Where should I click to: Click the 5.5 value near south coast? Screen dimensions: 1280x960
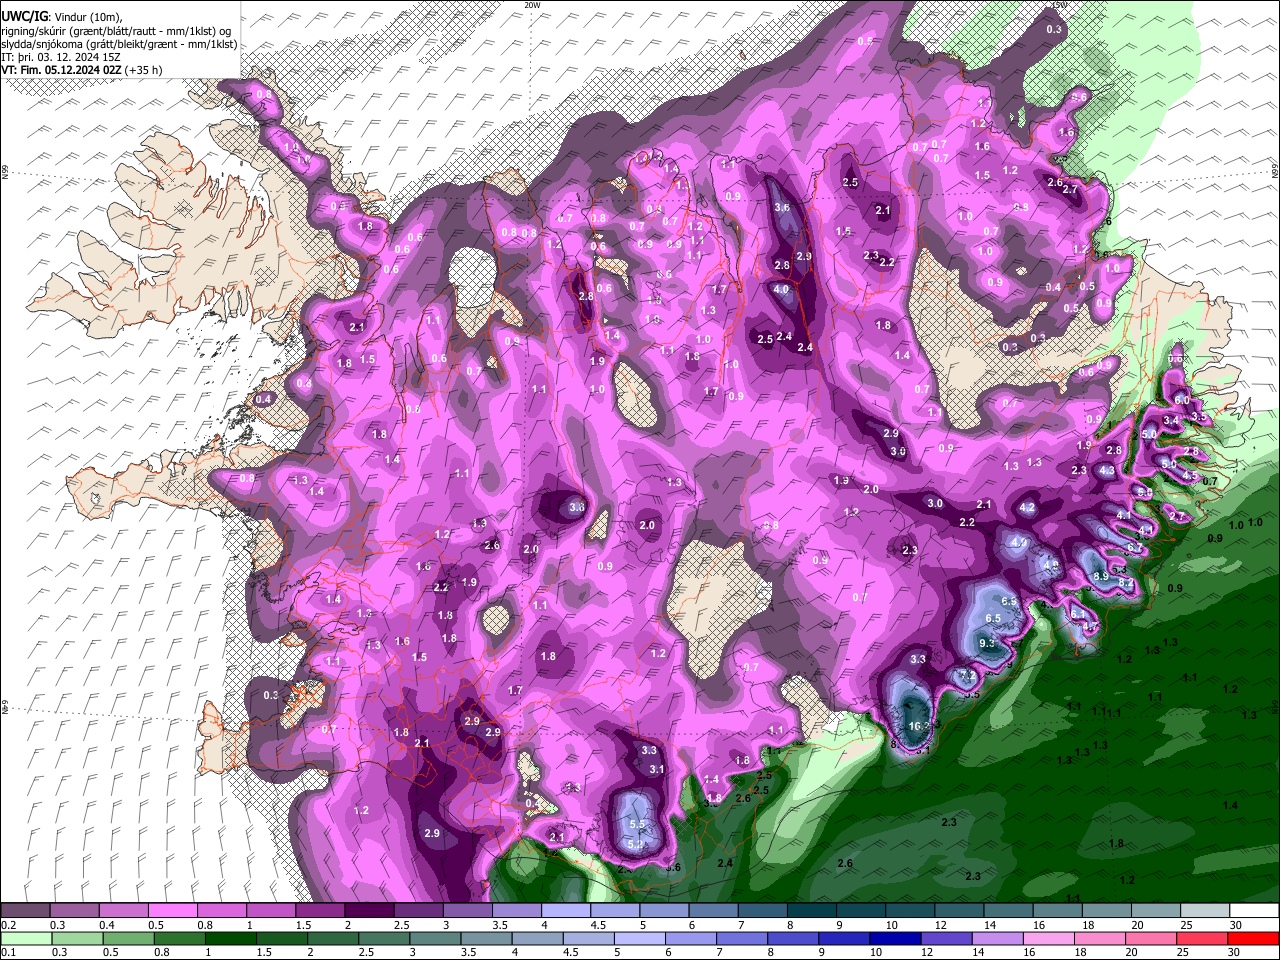tap(638, 824)
